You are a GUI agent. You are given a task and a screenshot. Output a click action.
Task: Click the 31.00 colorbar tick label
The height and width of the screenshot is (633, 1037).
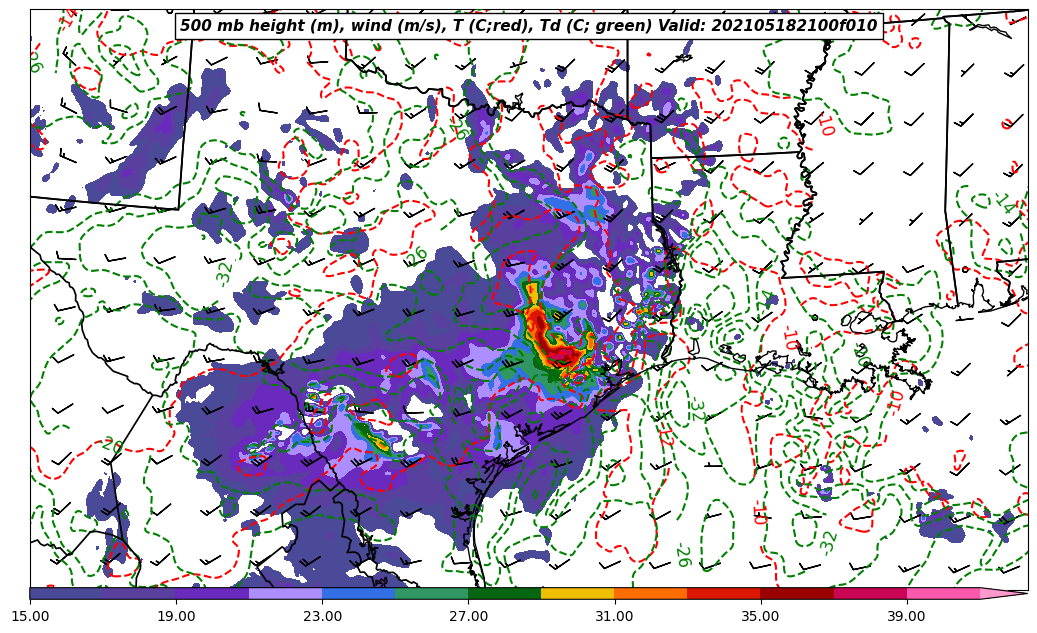(x=614, y=616)
